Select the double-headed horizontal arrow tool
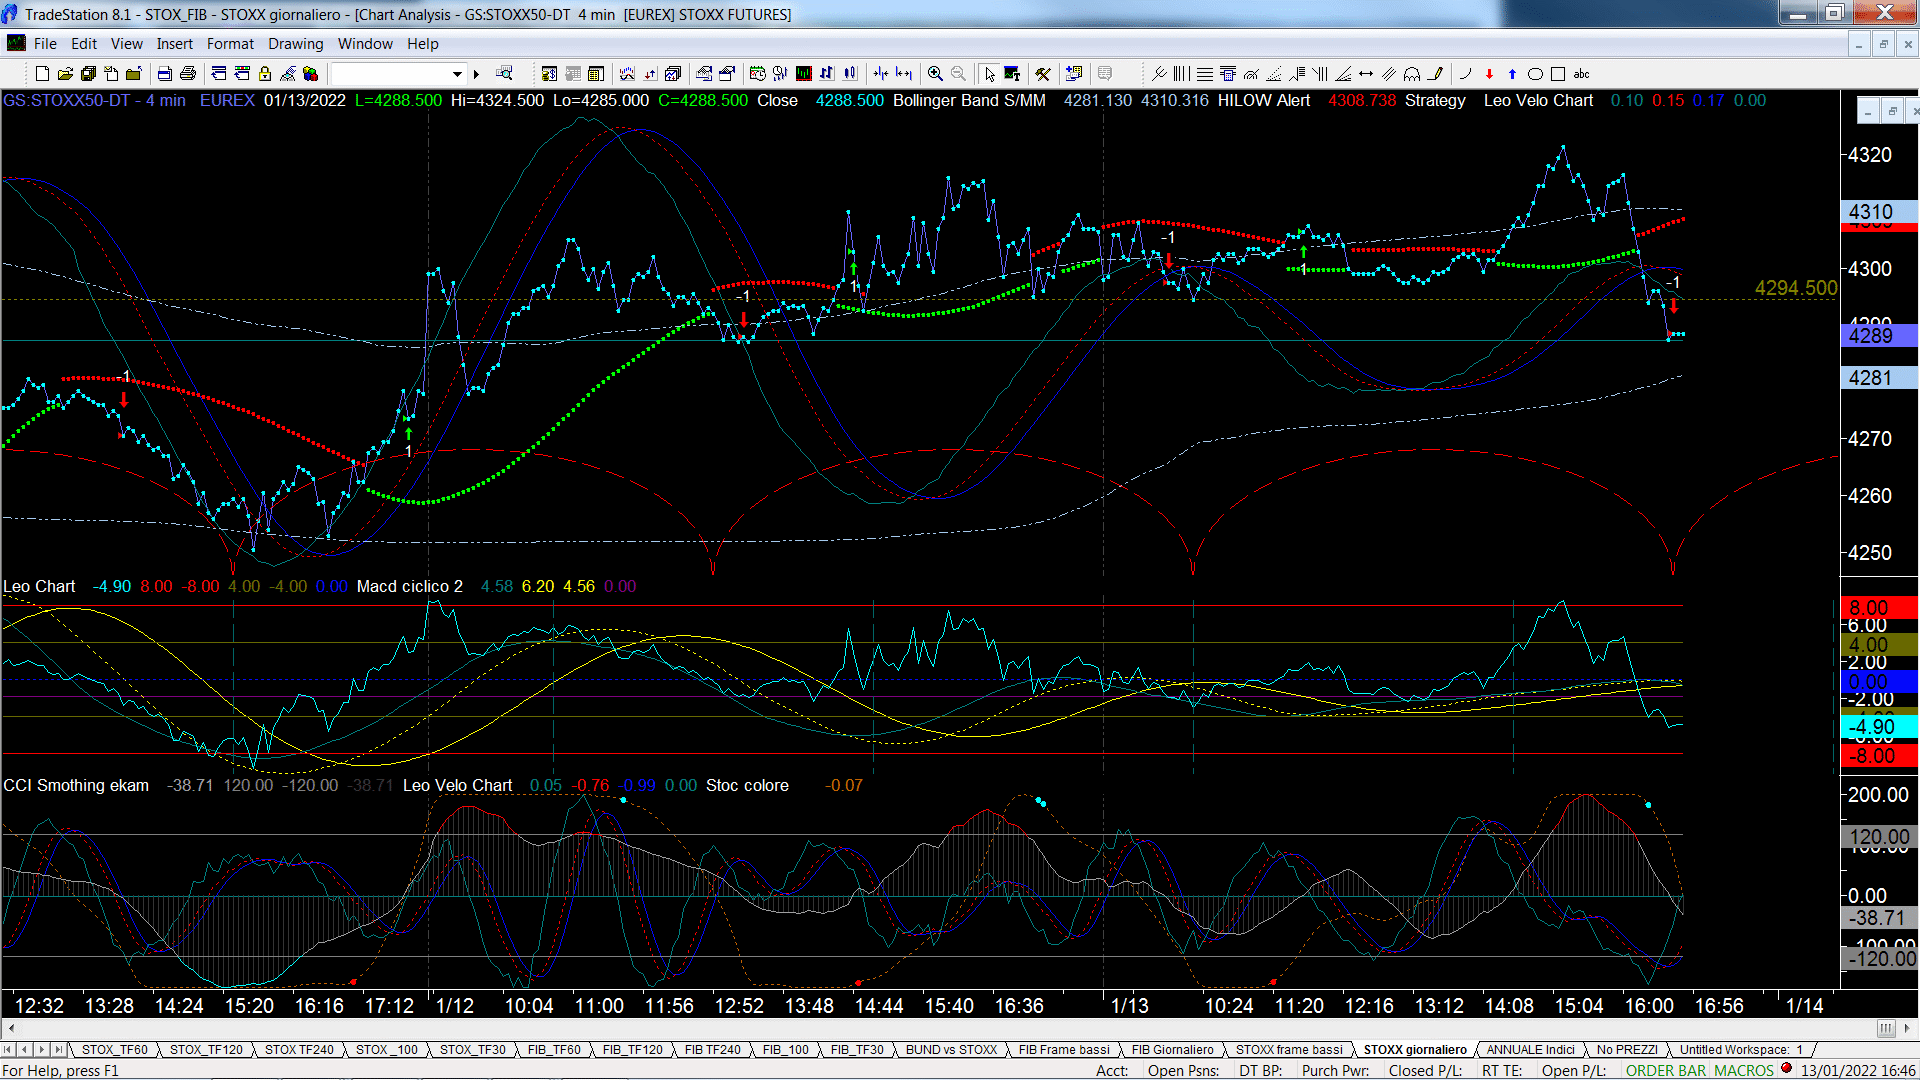1920x1080 pixels. pos(1366,73)
